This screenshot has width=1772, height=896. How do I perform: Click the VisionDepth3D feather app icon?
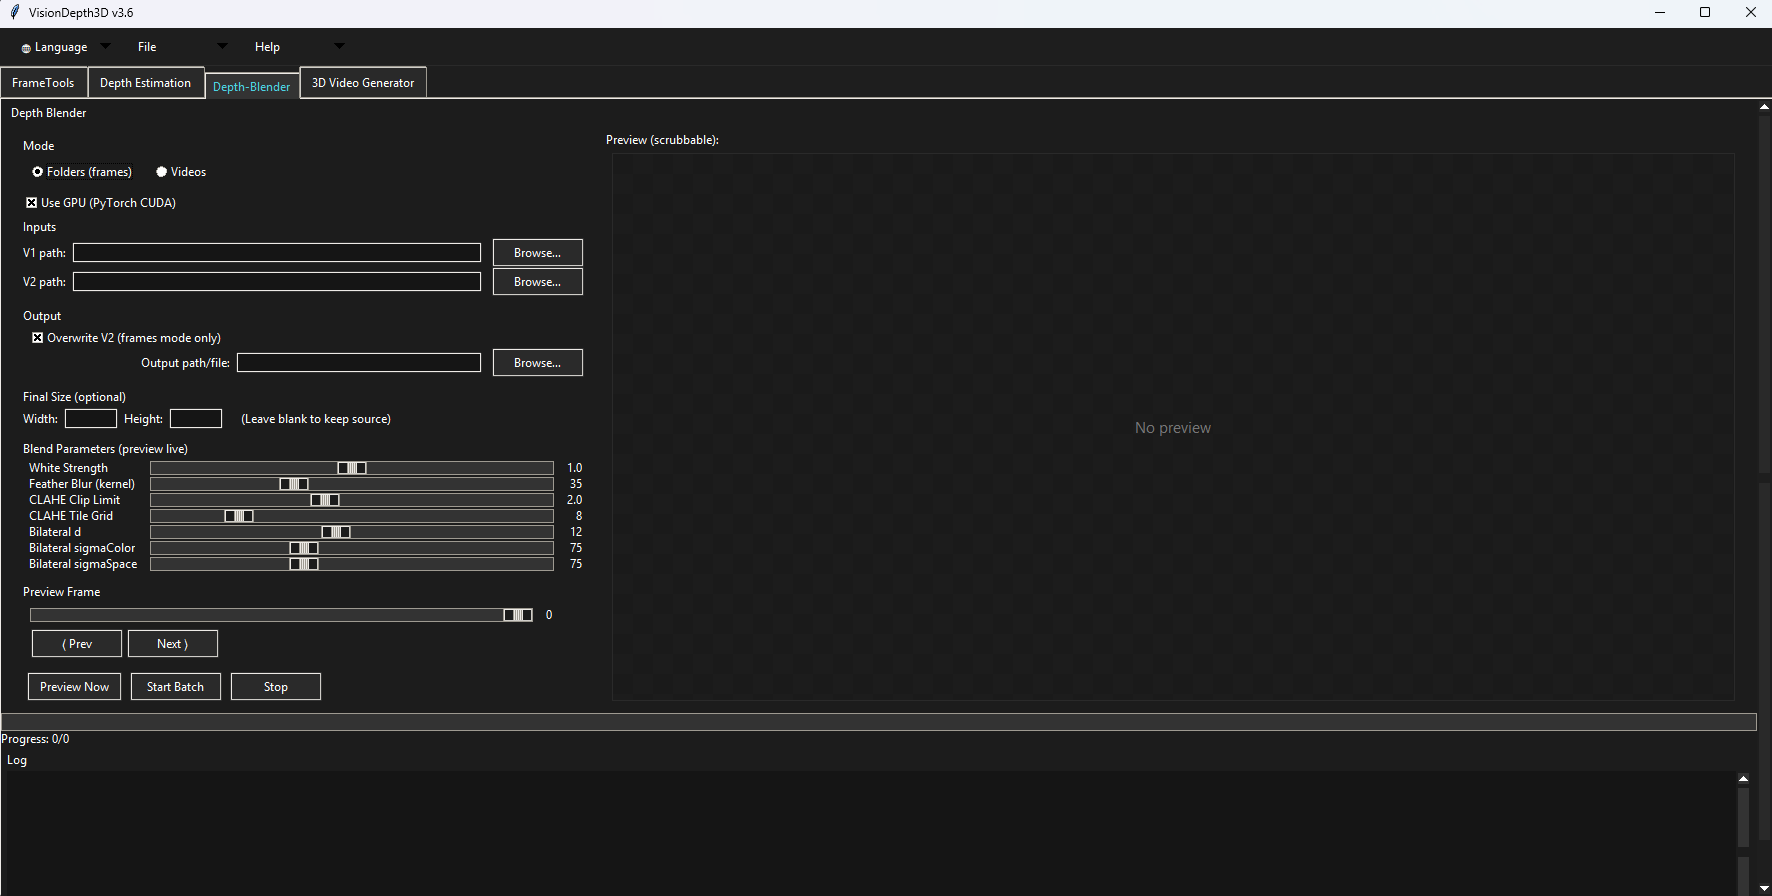click(x=14, y=12)
